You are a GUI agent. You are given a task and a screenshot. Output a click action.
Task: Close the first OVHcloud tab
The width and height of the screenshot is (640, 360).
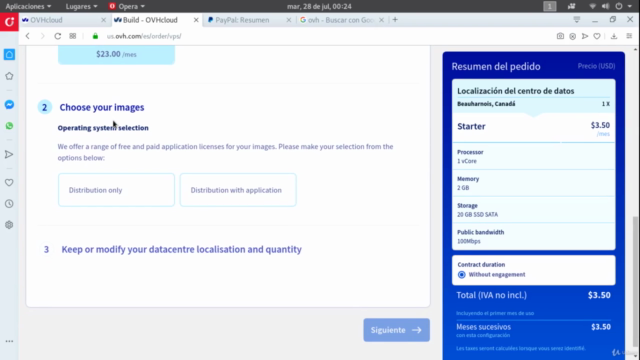103,20
